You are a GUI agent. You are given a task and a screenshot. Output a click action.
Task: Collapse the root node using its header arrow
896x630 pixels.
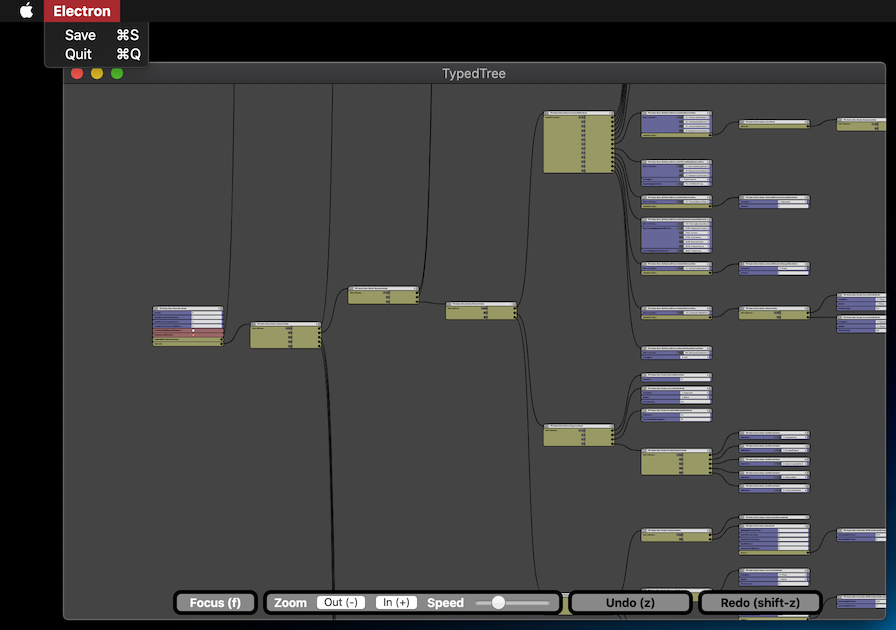[220, 308]
